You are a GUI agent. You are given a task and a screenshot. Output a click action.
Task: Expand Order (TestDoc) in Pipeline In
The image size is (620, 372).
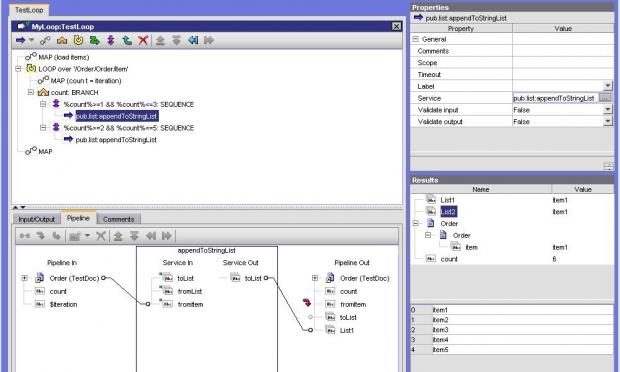click(x=25, y=278)
